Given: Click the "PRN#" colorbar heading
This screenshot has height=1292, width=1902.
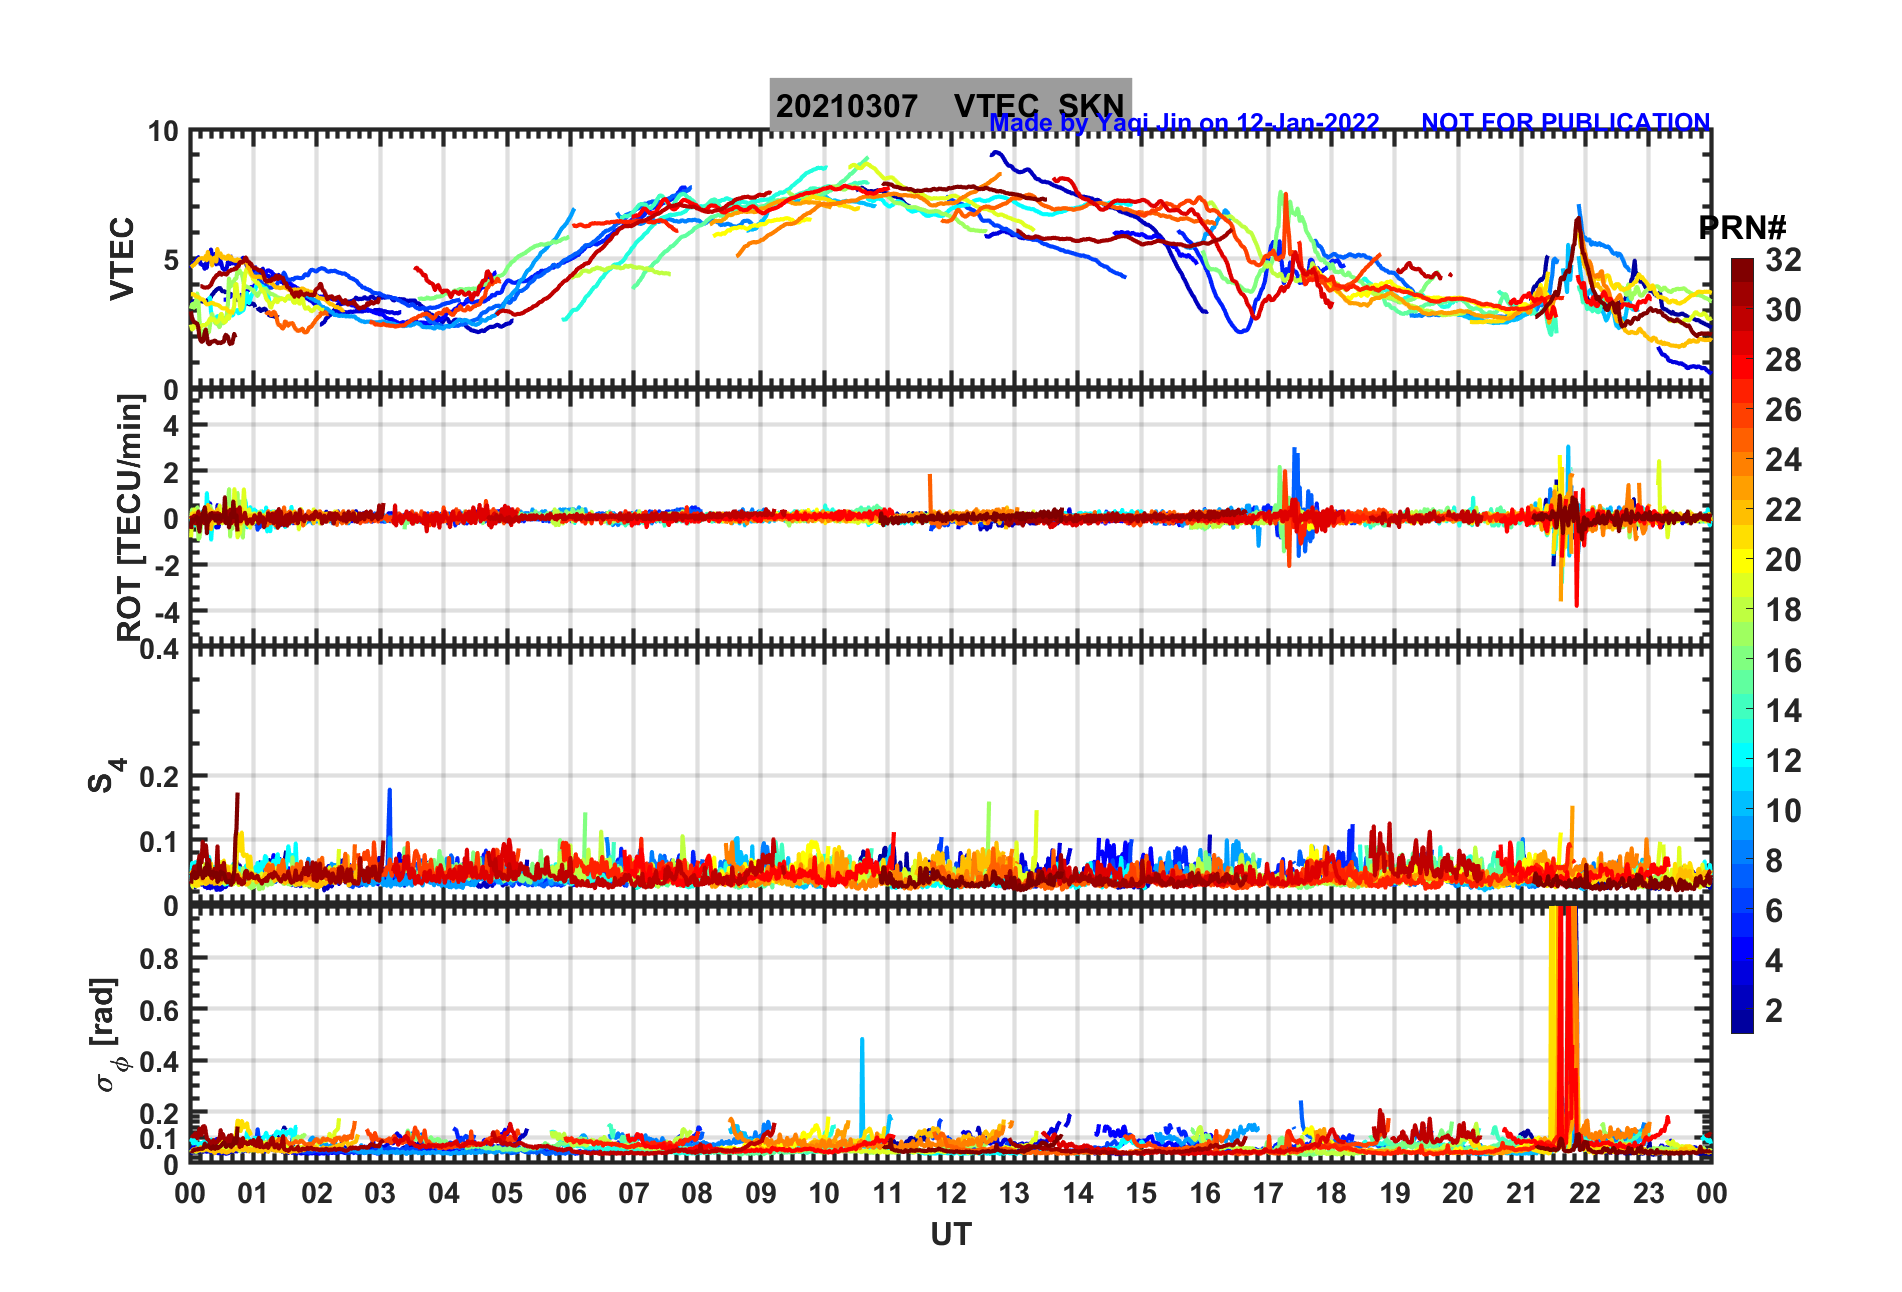Looking at the screenshot, I should tap(1742, 228).
